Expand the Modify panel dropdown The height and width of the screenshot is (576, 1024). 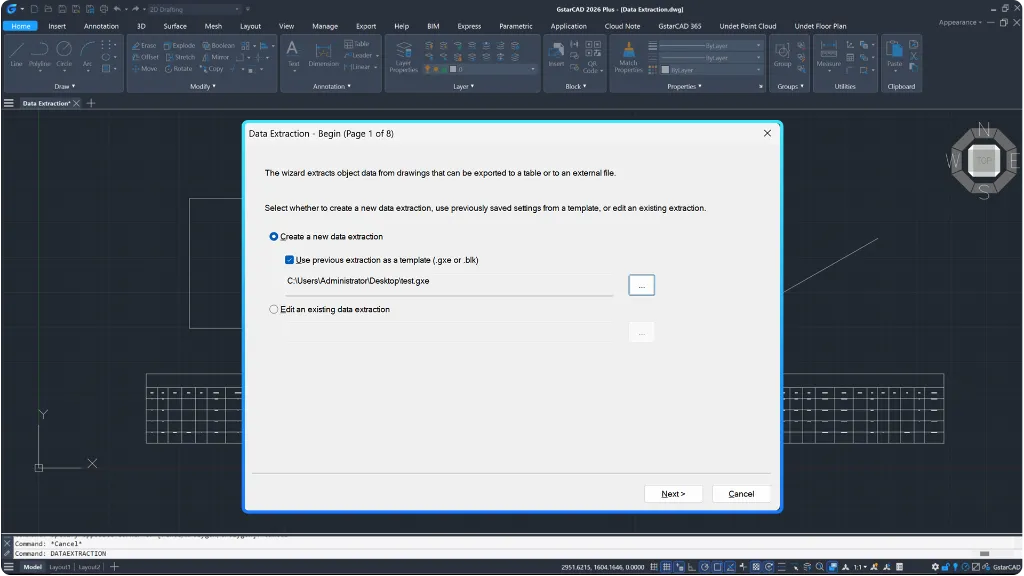pos(202,86)
